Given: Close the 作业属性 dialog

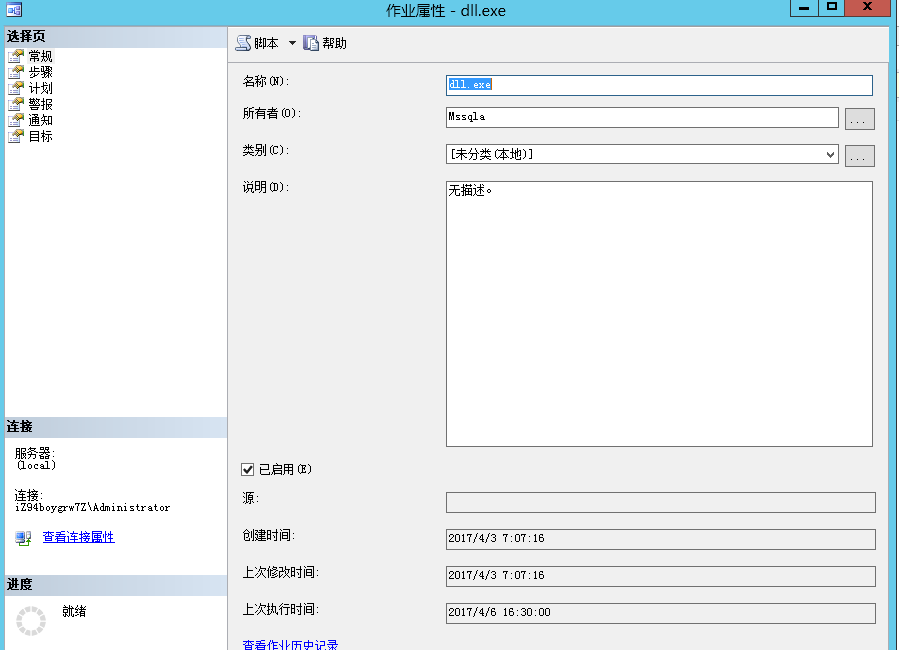Looking at the screenshot, I should coord(867,8).
